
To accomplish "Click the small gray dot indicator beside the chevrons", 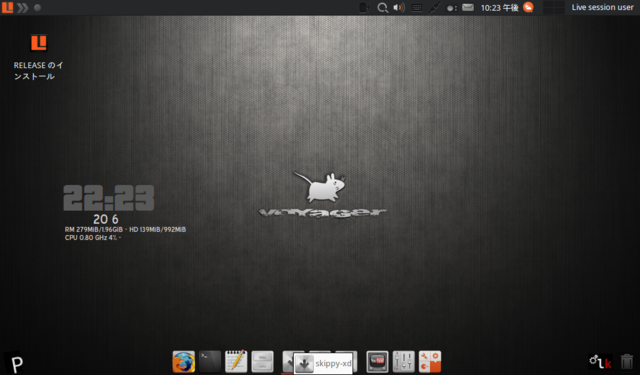I will [37, 7].
